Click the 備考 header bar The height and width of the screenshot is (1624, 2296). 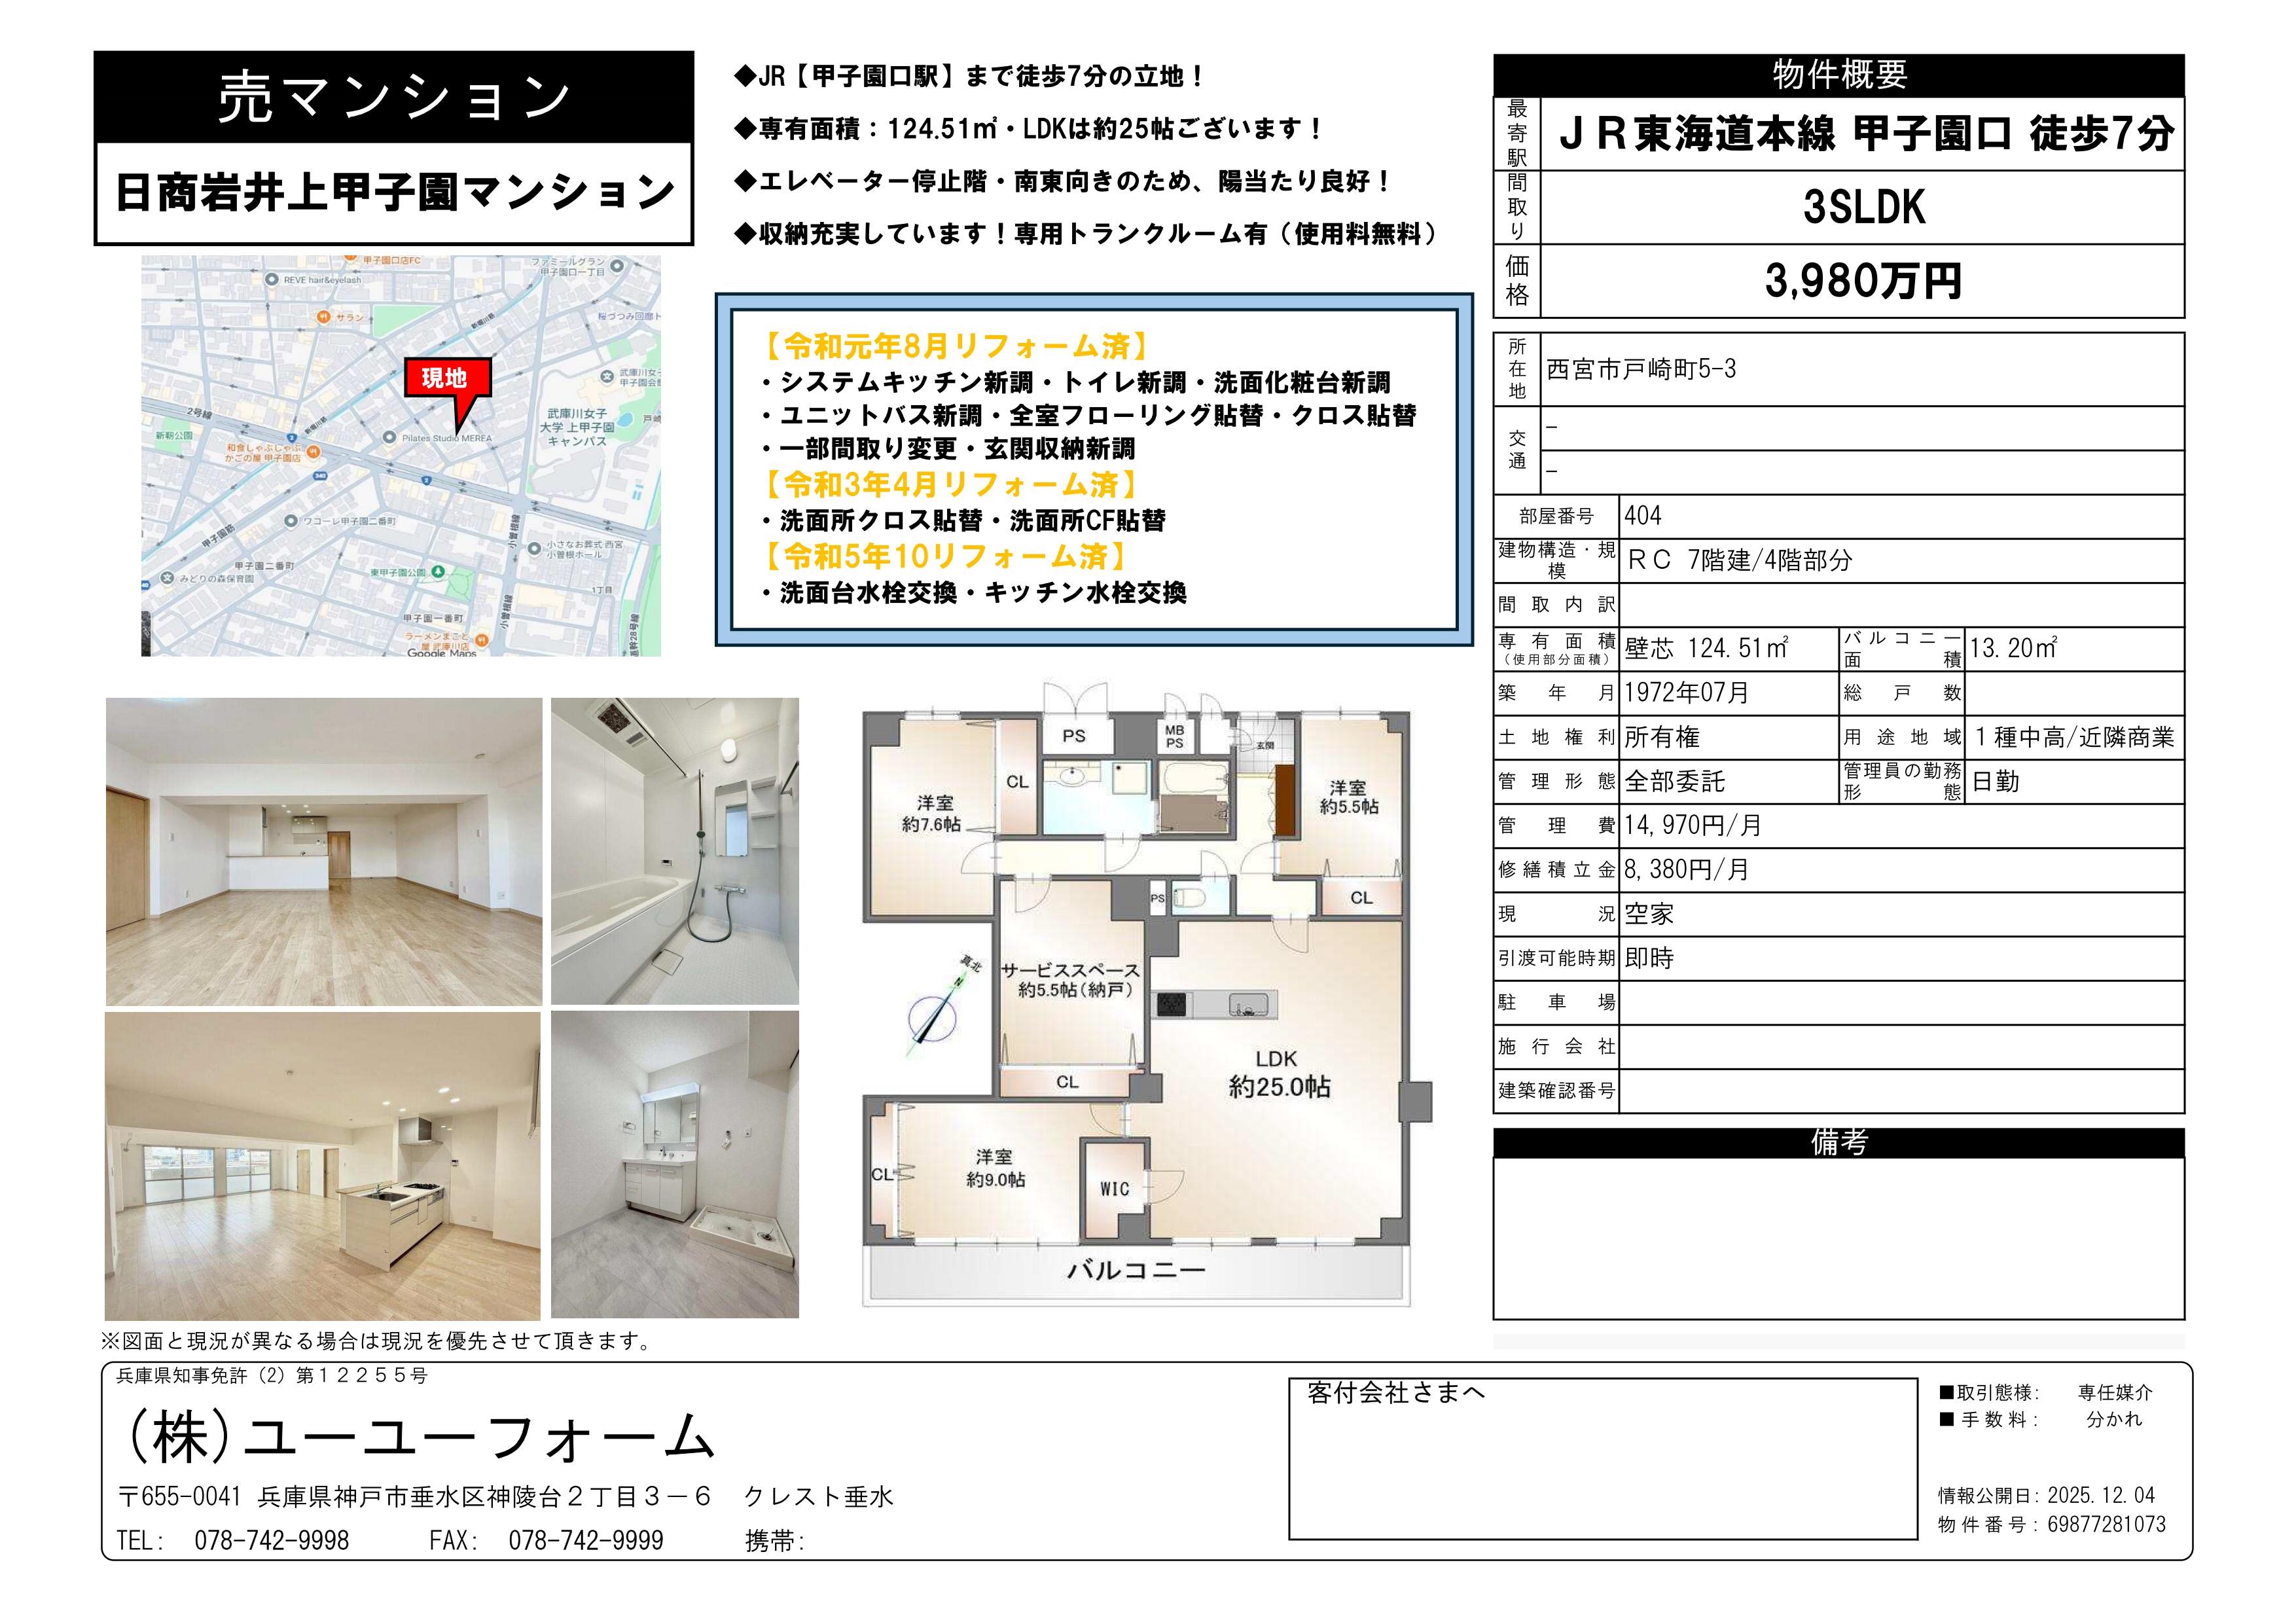pyautogui.click(x=1838, y=1143)
